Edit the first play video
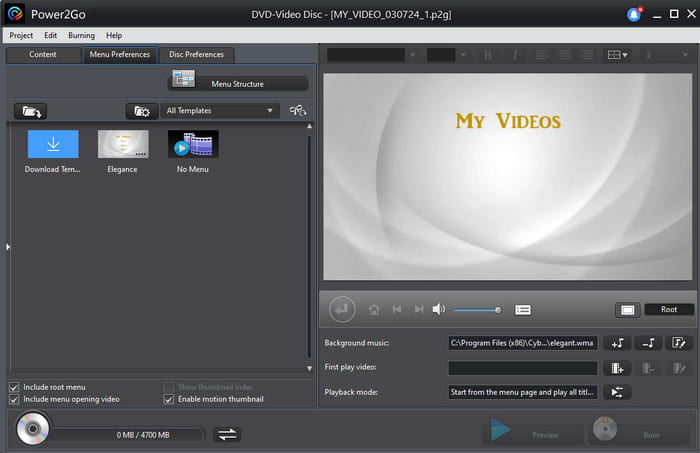The height and width of the screenshot is (453, 700). (679, 368)
